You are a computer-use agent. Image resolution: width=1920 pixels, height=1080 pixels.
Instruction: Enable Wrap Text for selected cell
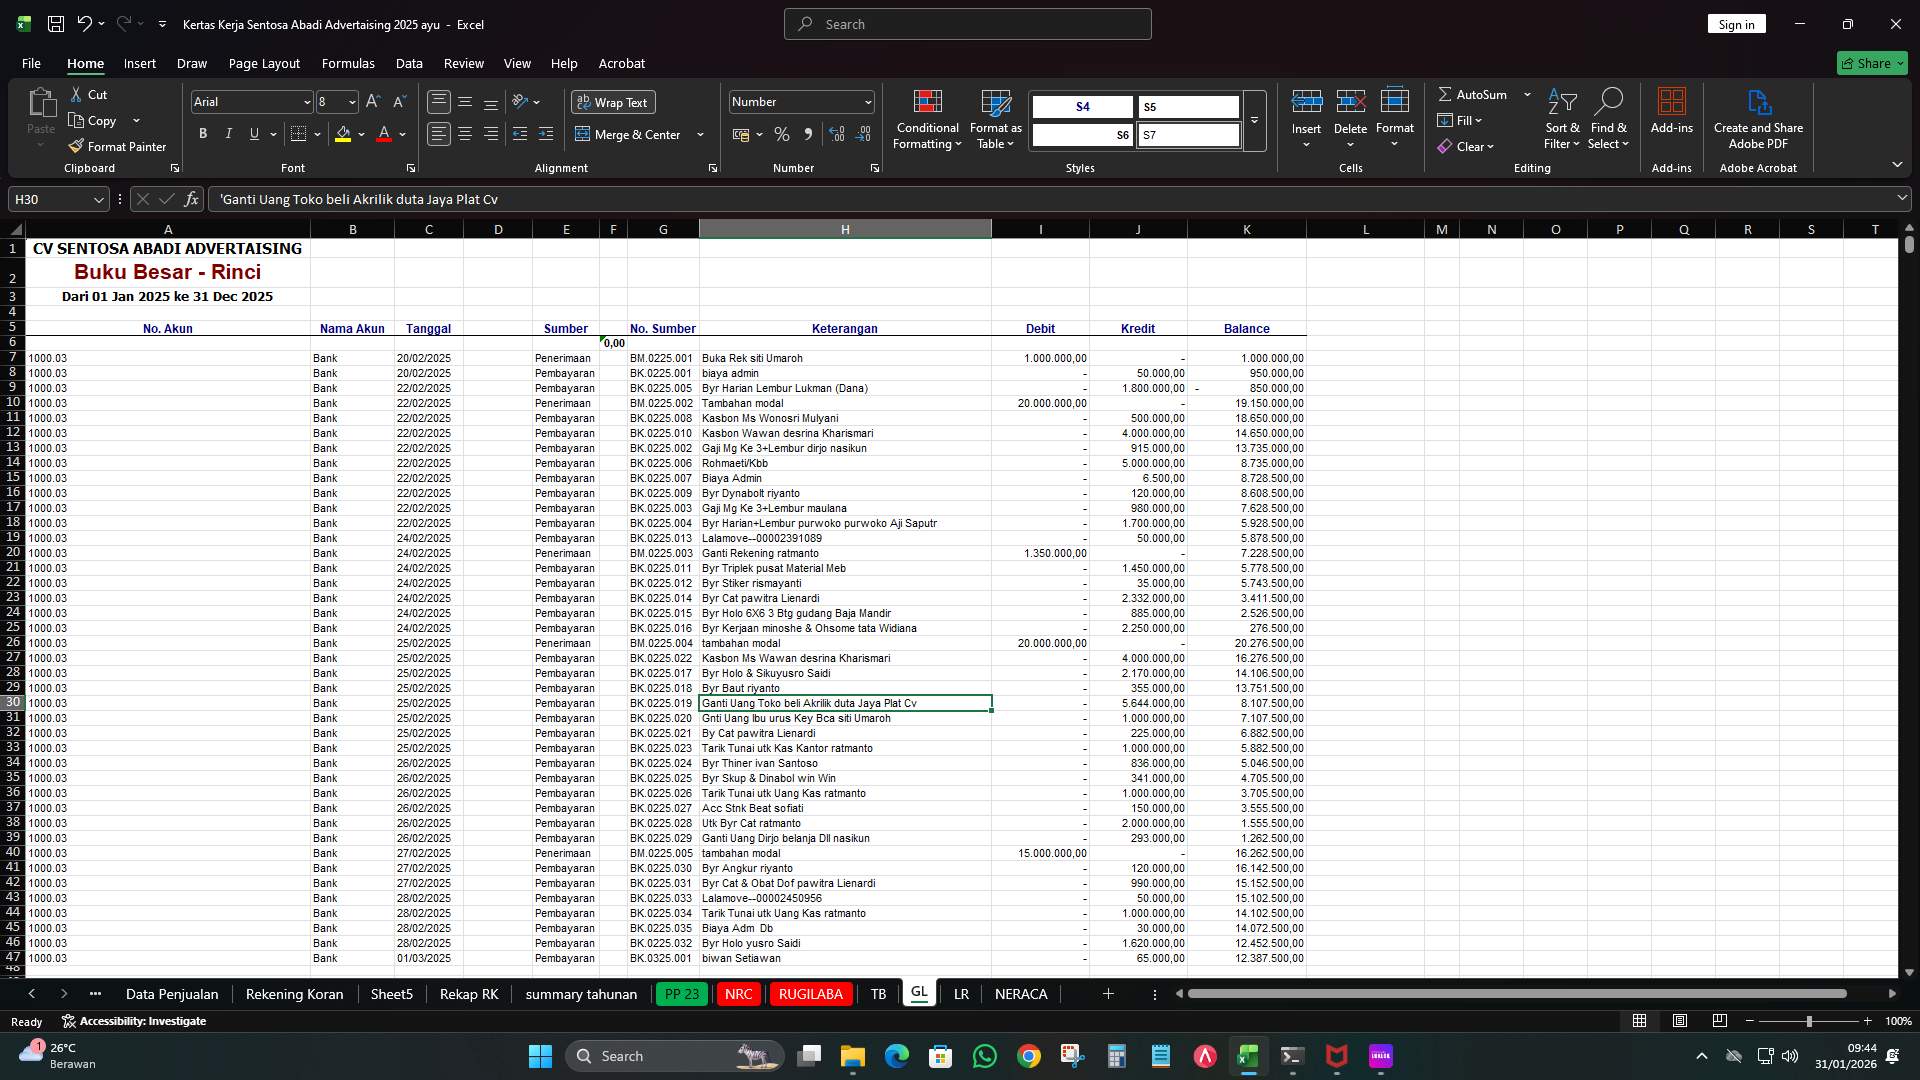click(x=612, y=102)
